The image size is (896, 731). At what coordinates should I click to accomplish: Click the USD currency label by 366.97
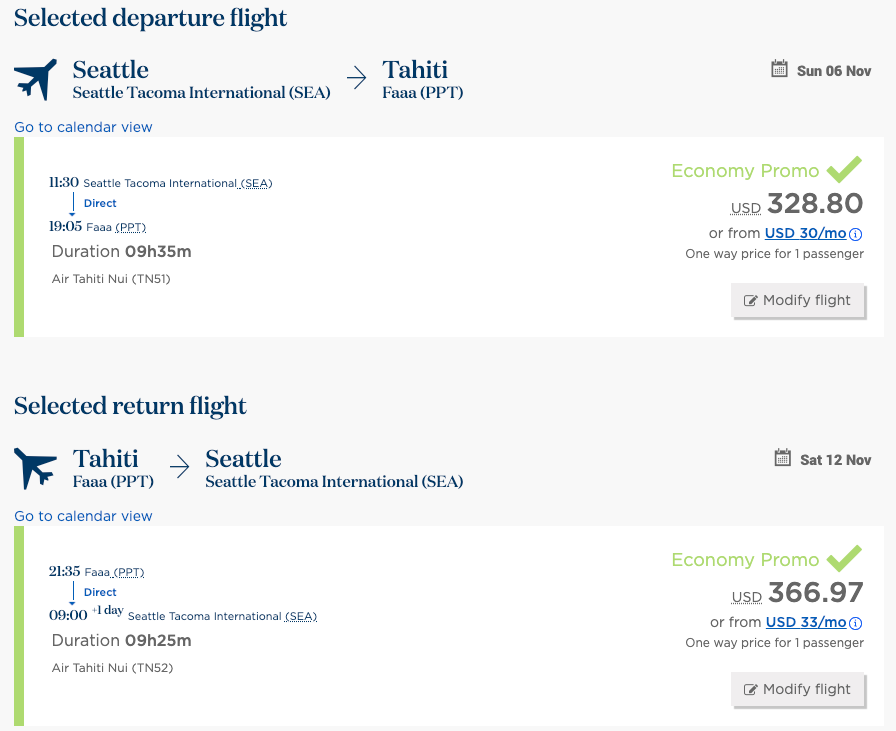tap(747, 597)
